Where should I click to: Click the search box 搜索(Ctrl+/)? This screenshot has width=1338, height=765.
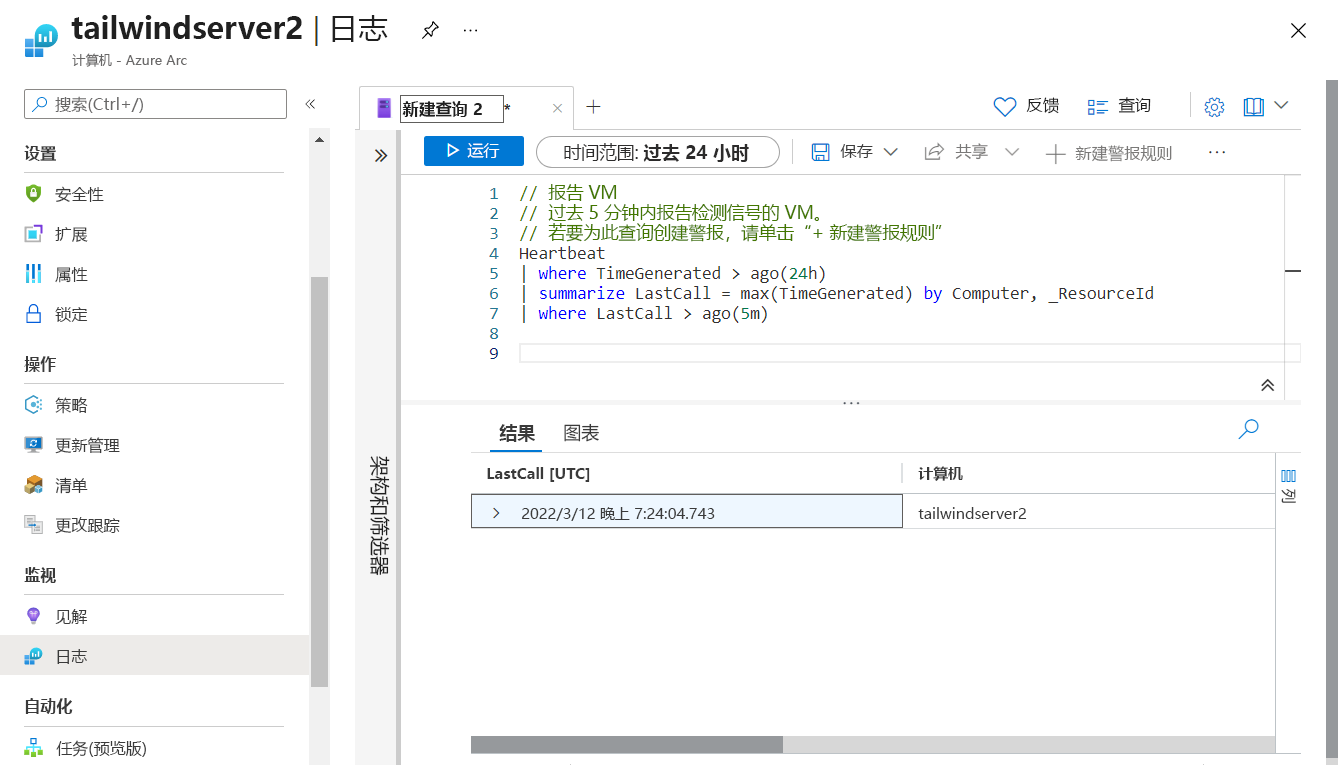(155, 104)
